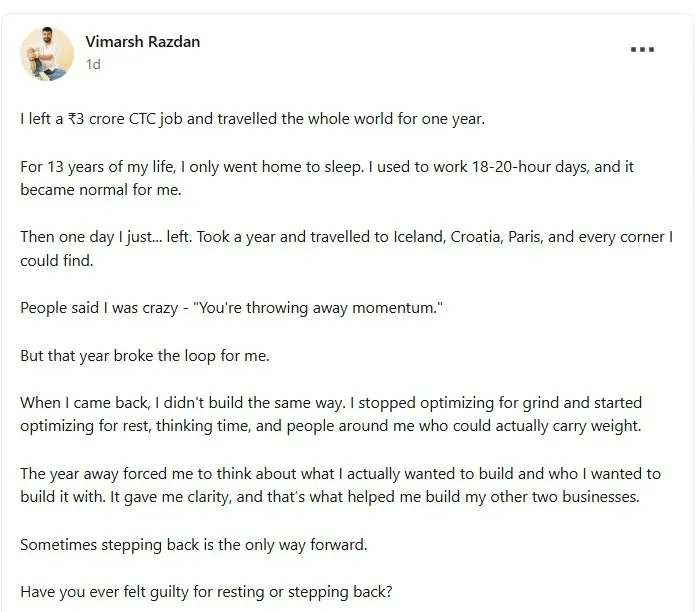Click the line about leaving ₹3 crore job
Image resolution: width=696 pixels, height=612 pixels.
click(x=253, y=119)
